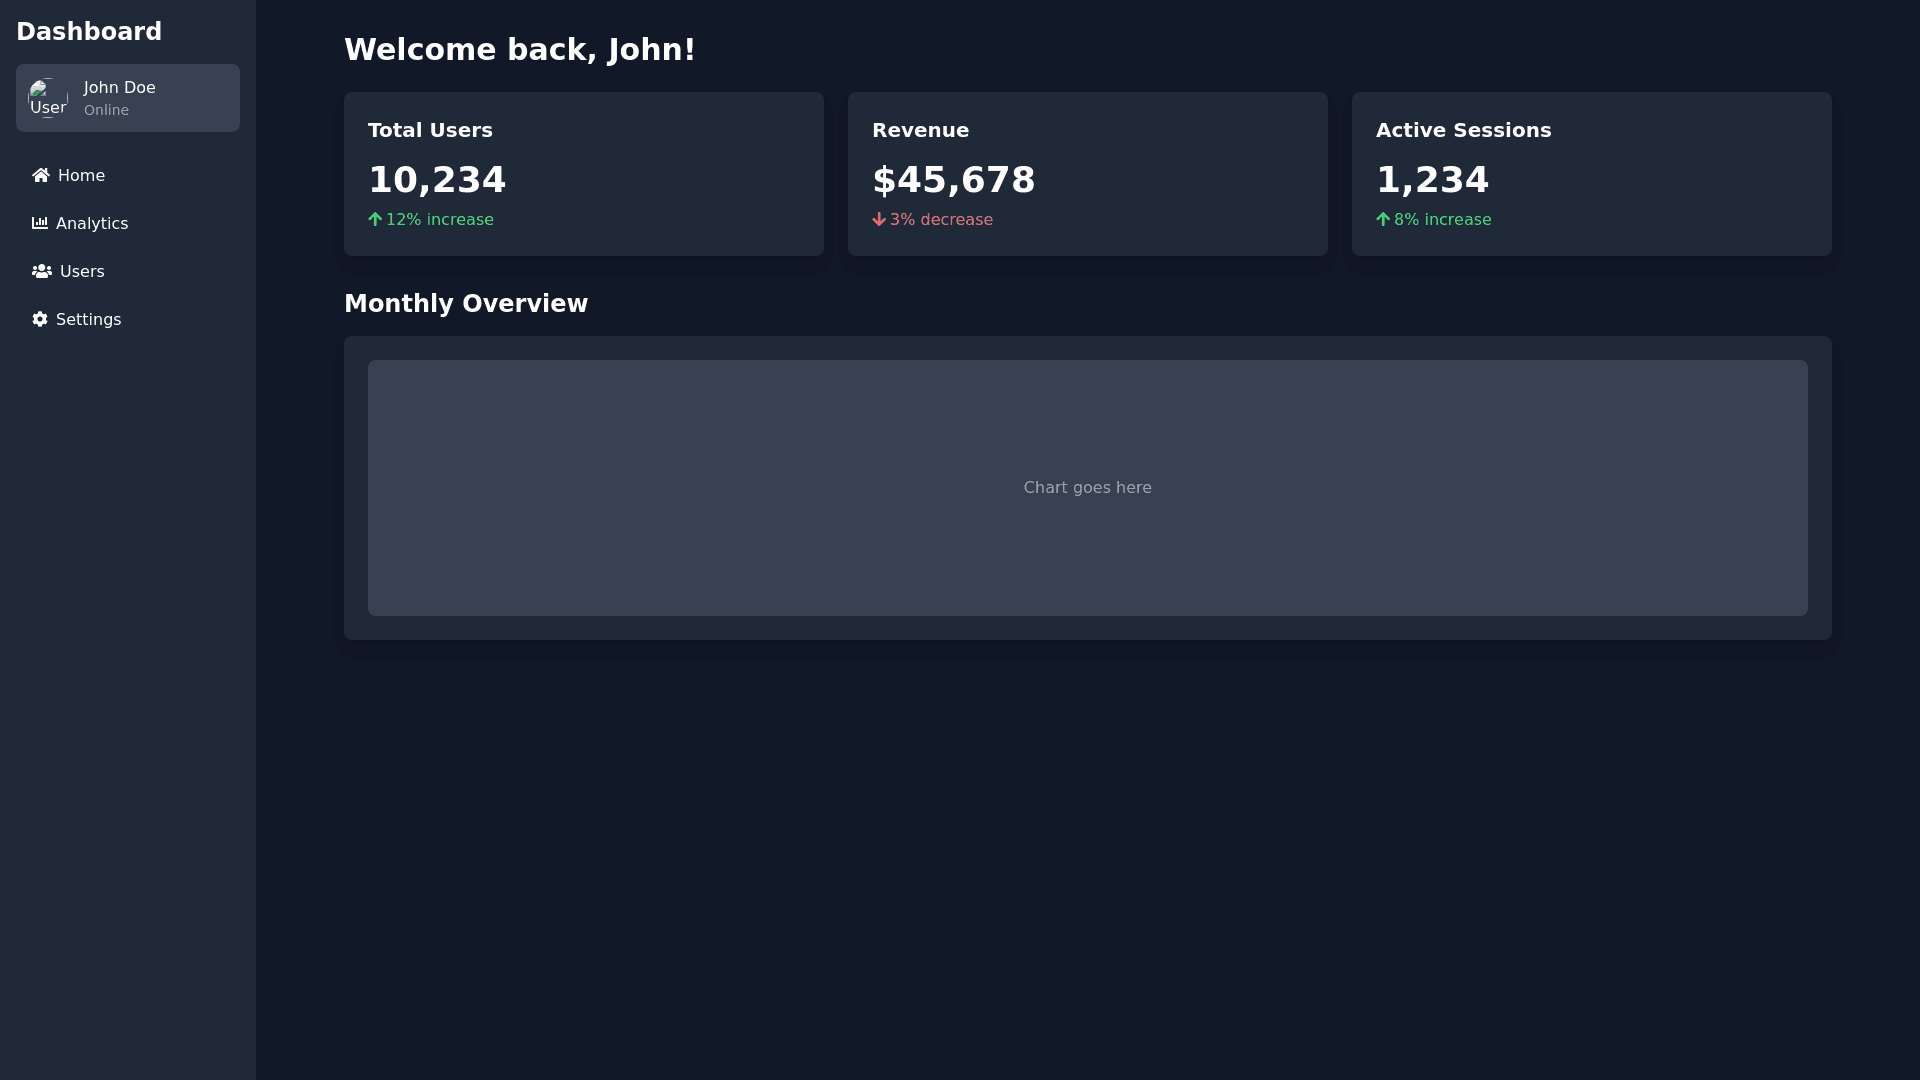
Task: Click the Users group icon
Action: [41, 271]
